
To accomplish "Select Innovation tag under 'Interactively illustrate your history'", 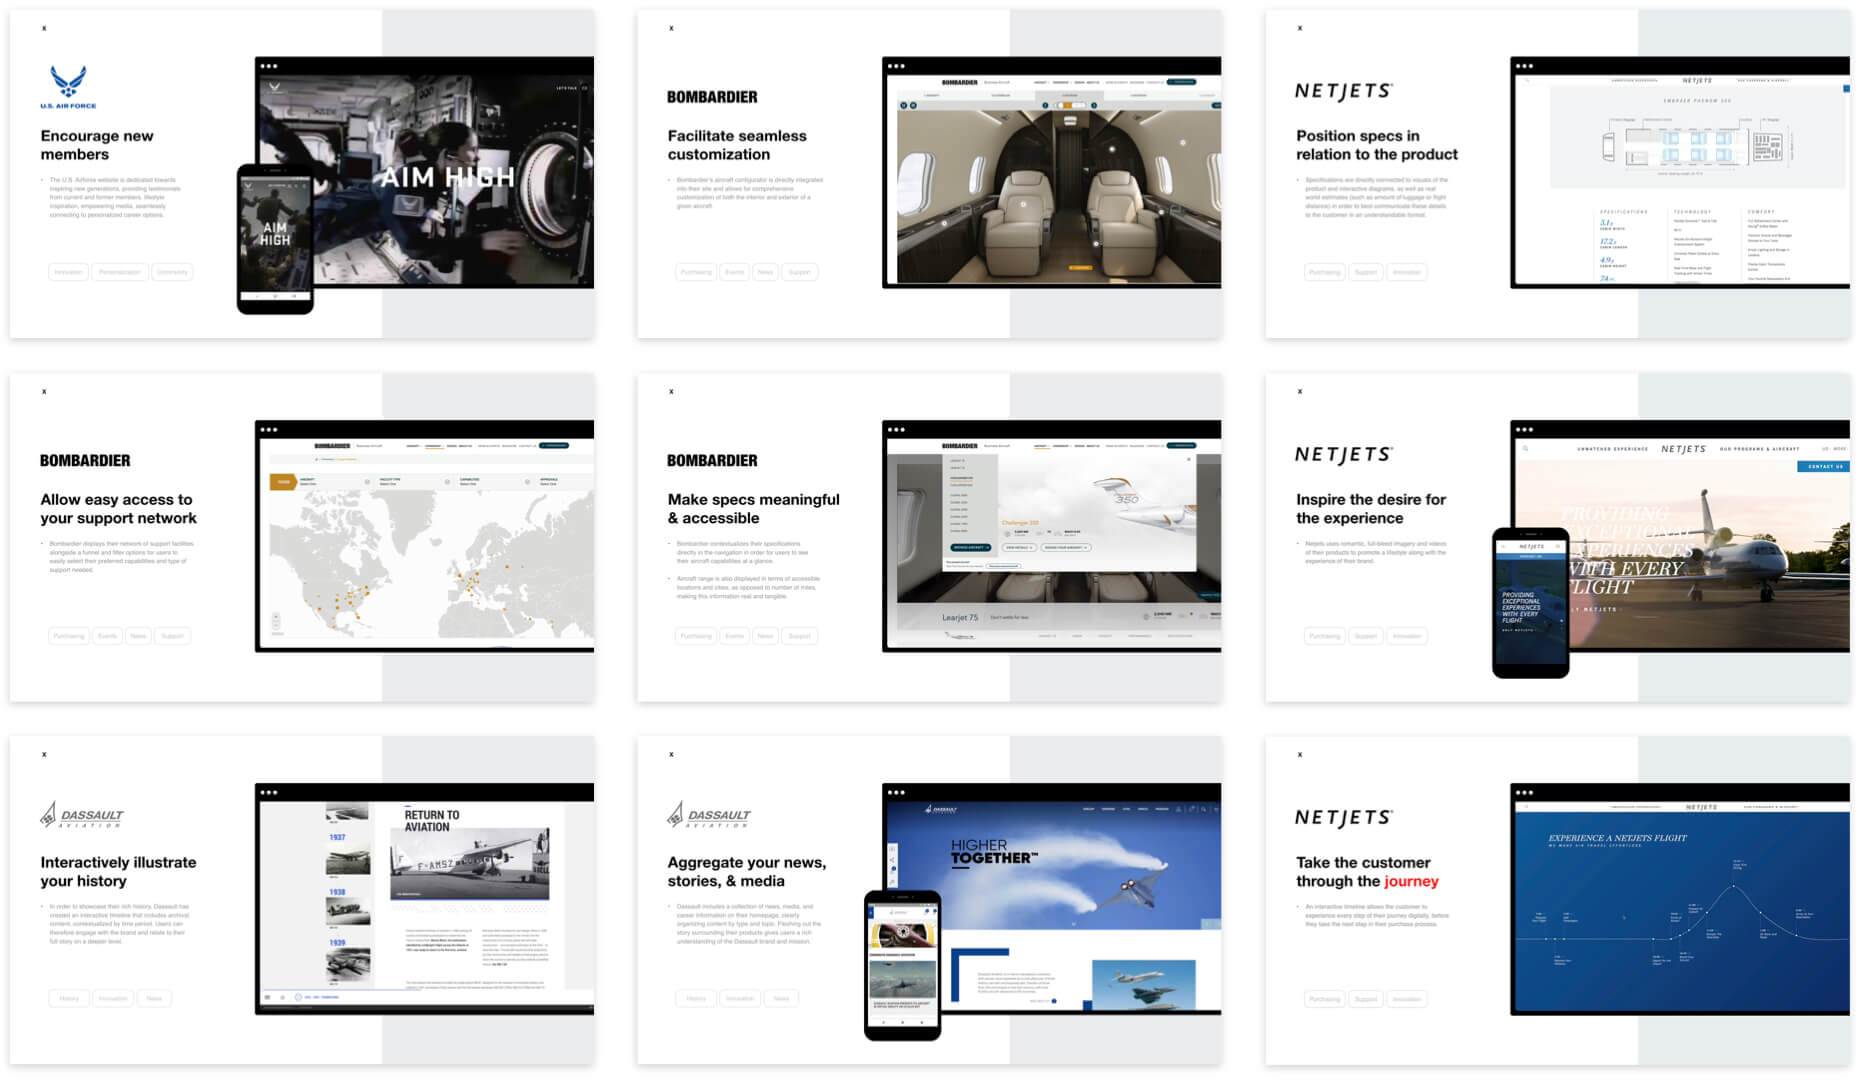I will point(113,998).
